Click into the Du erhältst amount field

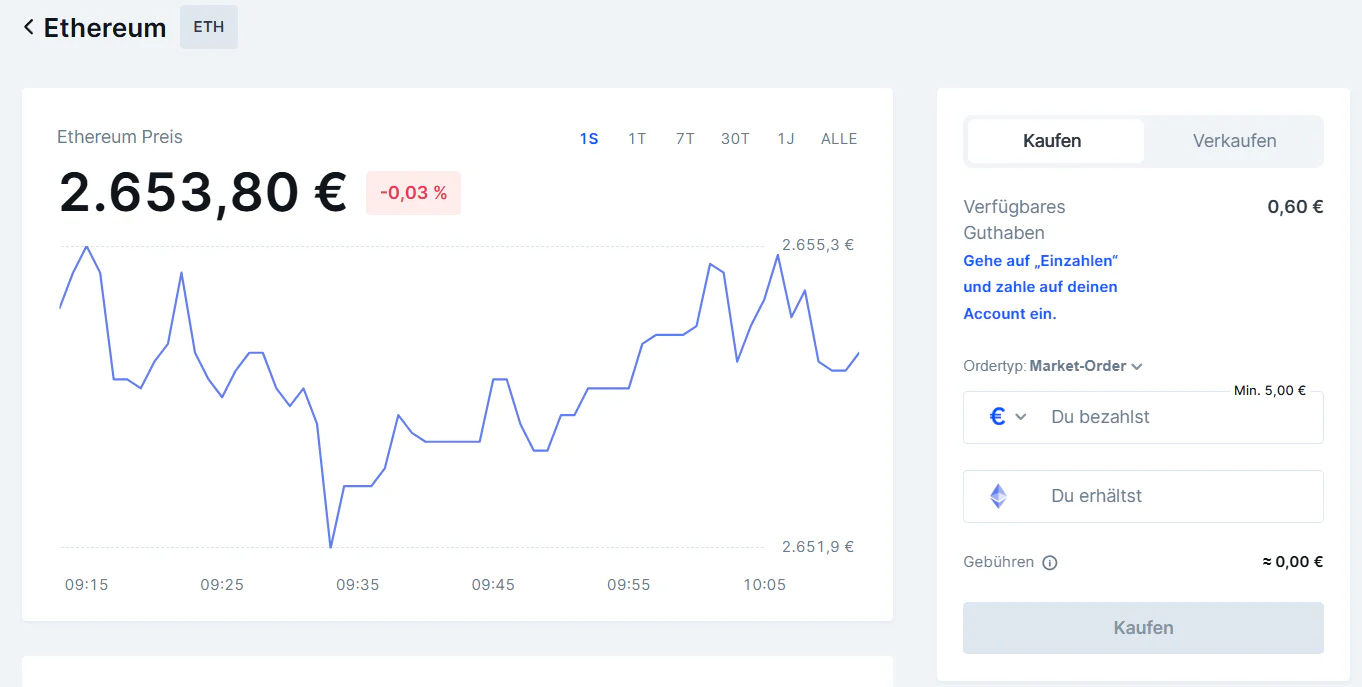point(1150,496)
